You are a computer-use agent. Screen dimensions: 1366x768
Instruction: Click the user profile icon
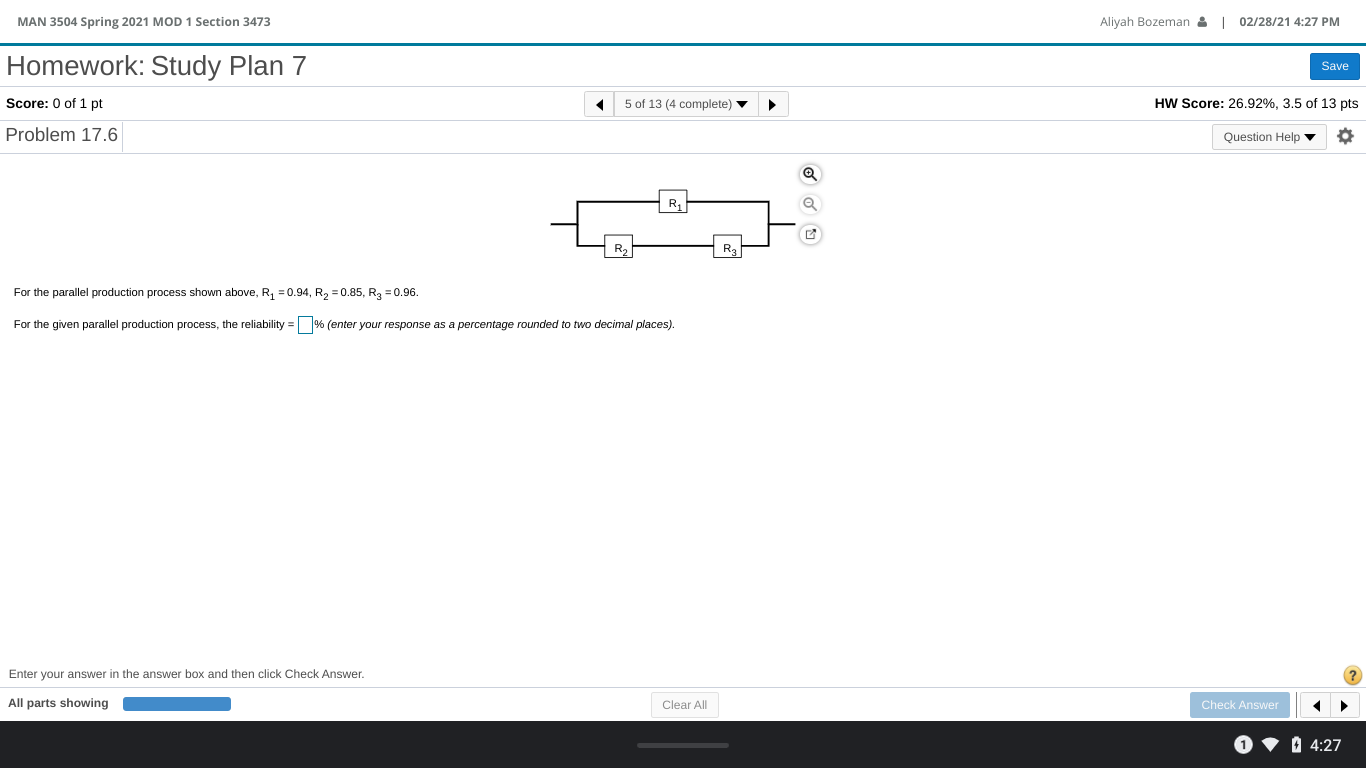click(x=1202, y=22)
